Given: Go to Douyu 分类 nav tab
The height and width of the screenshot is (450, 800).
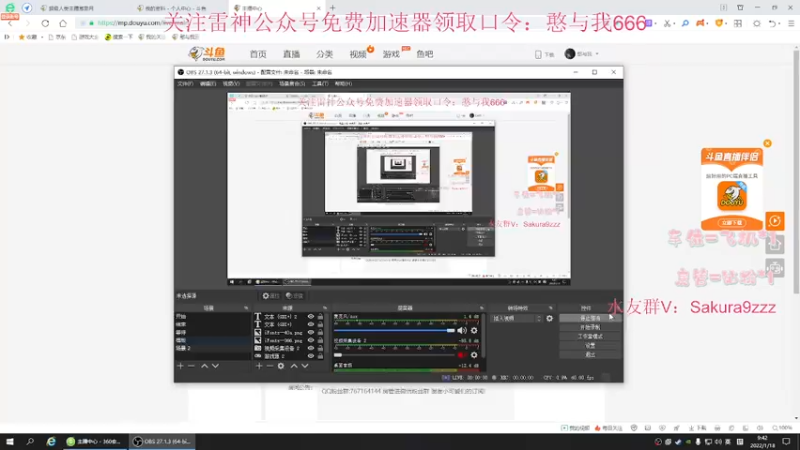Looking at the screenshot, I should (324, 54).
